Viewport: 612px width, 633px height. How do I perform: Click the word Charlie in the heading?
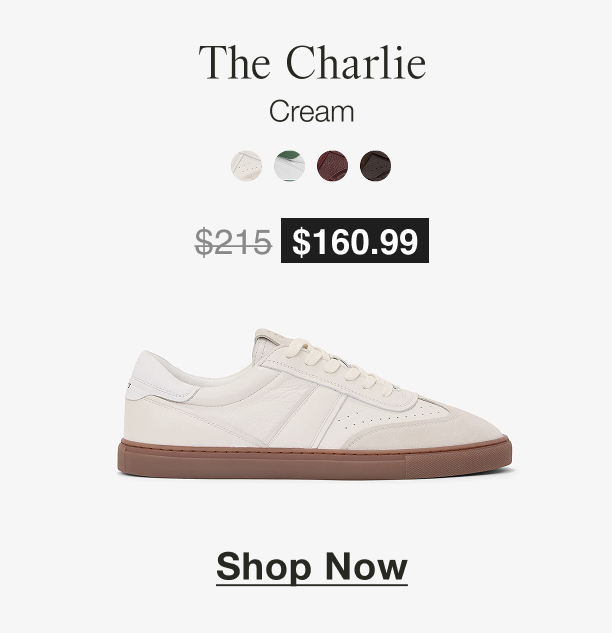click(356, 63)
